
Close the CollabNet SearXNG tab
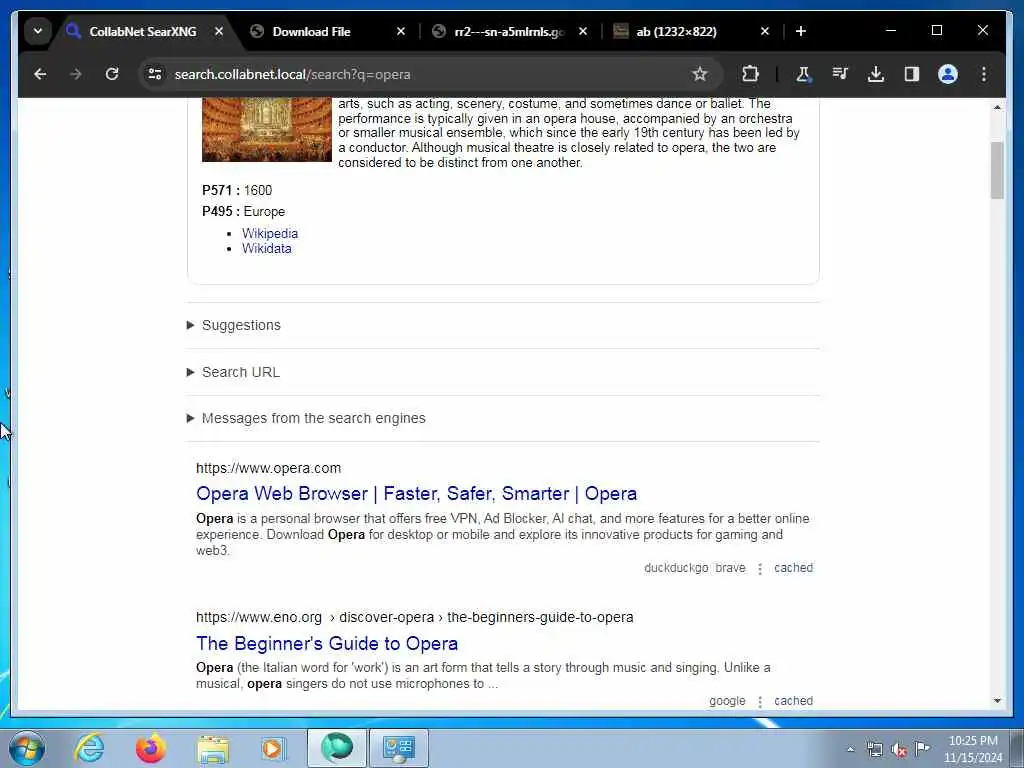219,31
